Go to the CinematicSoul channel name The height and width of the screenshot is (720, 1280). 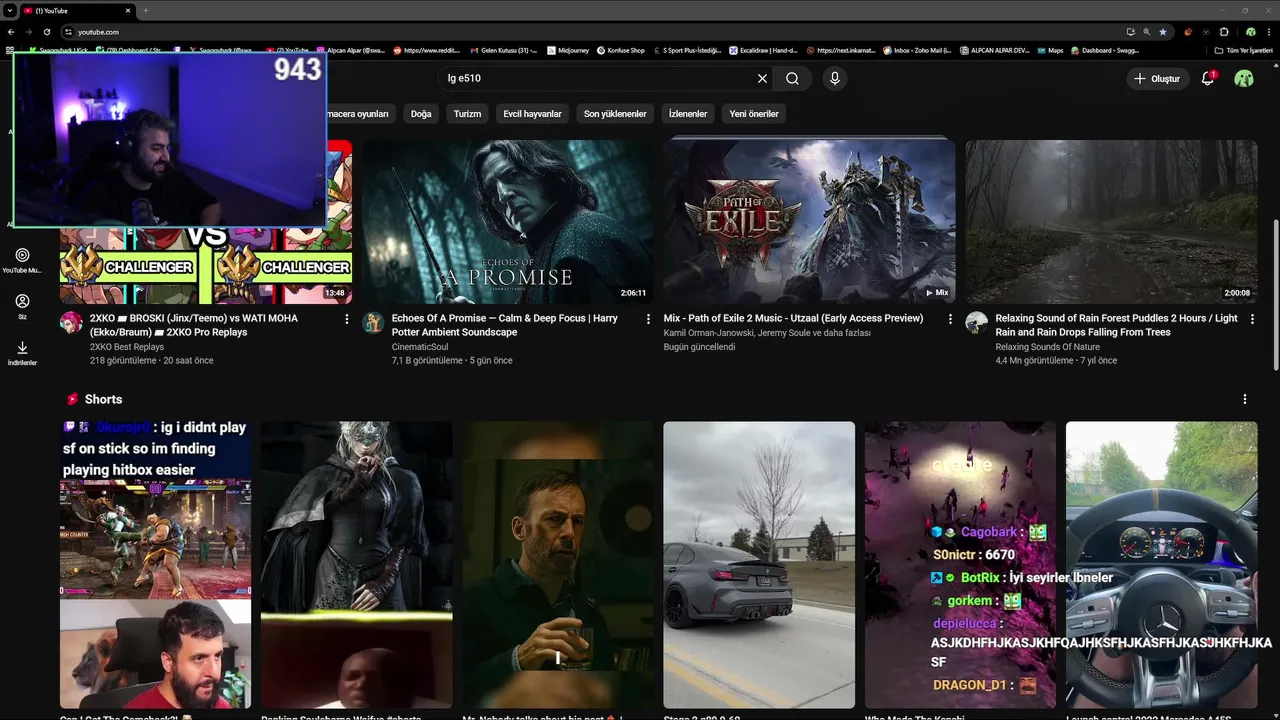420,347
